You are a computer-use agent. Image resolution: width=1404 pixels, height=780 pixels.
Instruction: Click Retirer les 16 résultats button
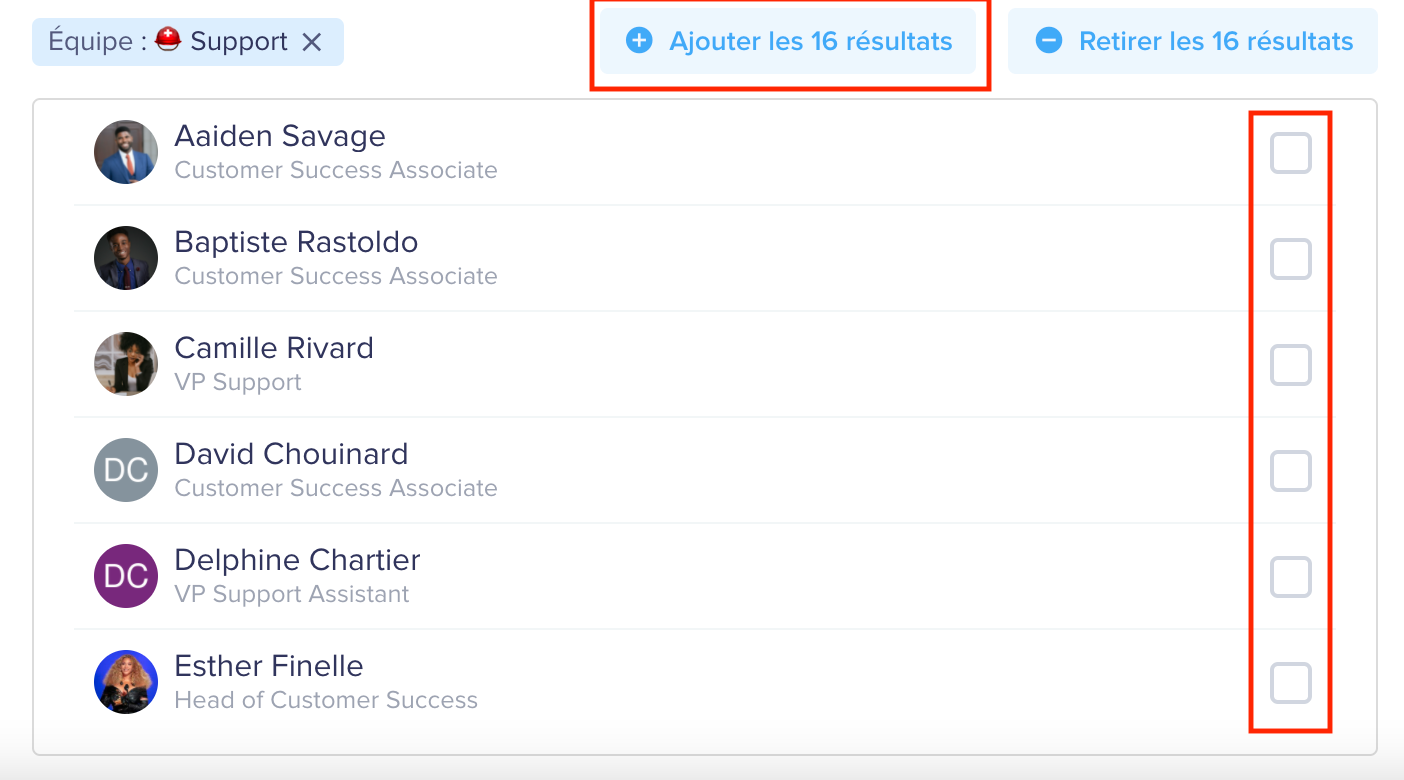[x=1193, y=41]
